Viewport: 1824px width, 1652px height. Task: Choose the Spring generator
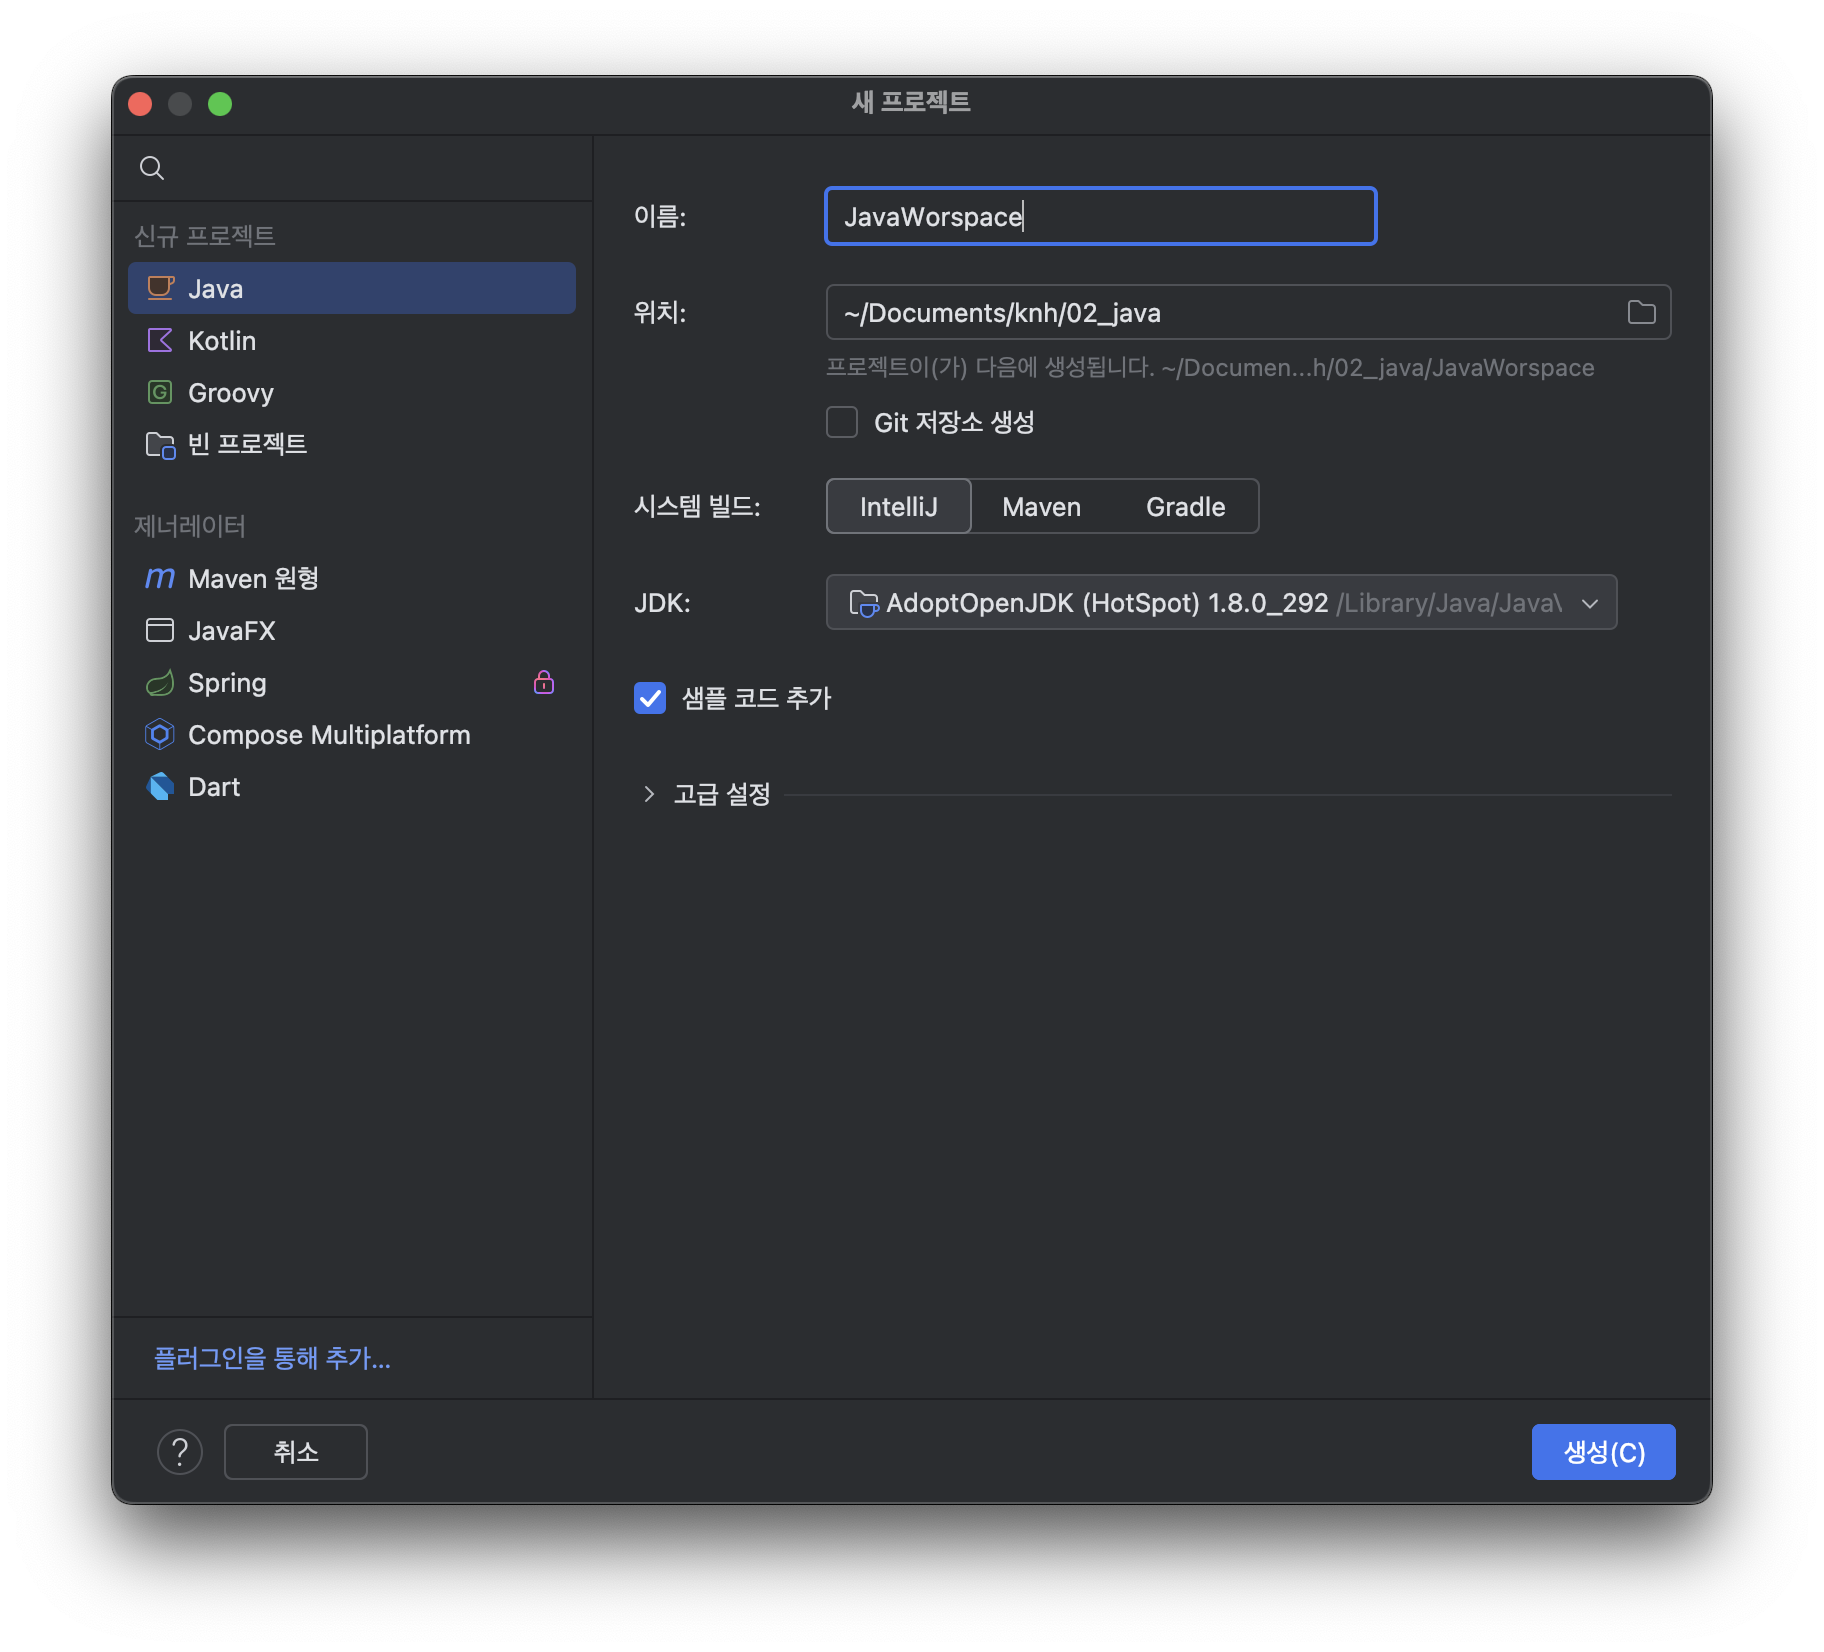(x=352, y=682)
